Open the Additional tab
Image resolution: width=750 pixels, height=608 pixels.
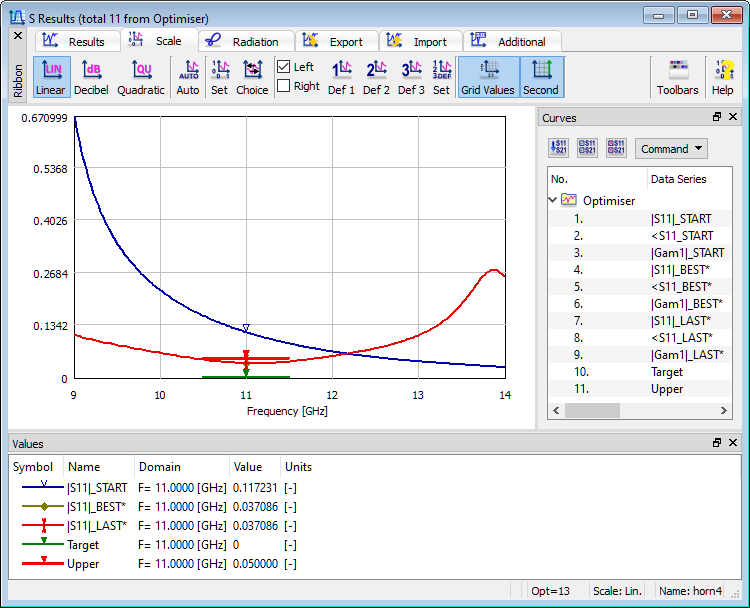tap(512, 42)
